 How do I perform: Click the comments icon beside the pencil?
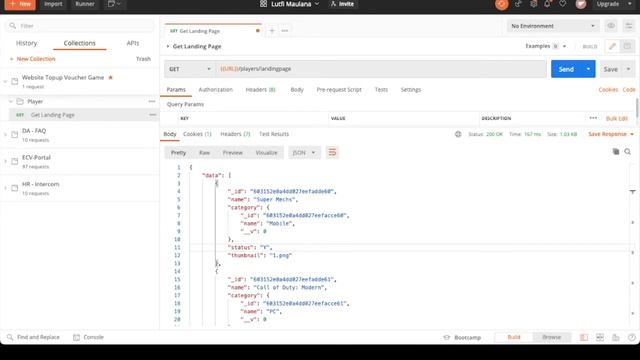pos(627,46)
